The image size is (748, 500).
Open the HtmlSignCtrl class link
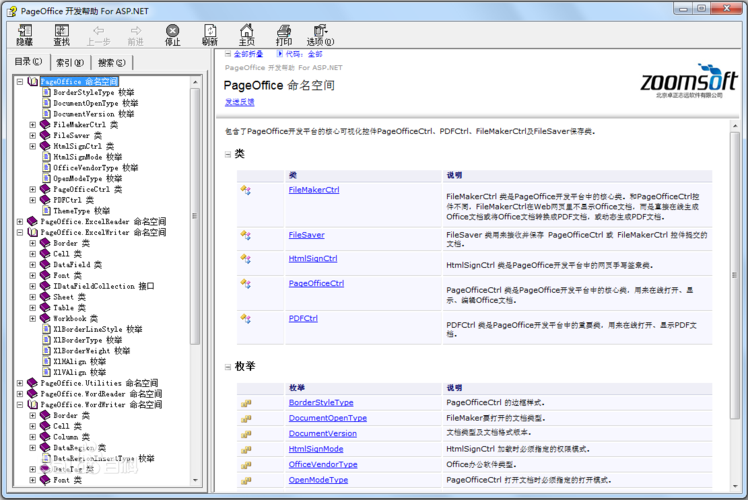tap(313, 259)
